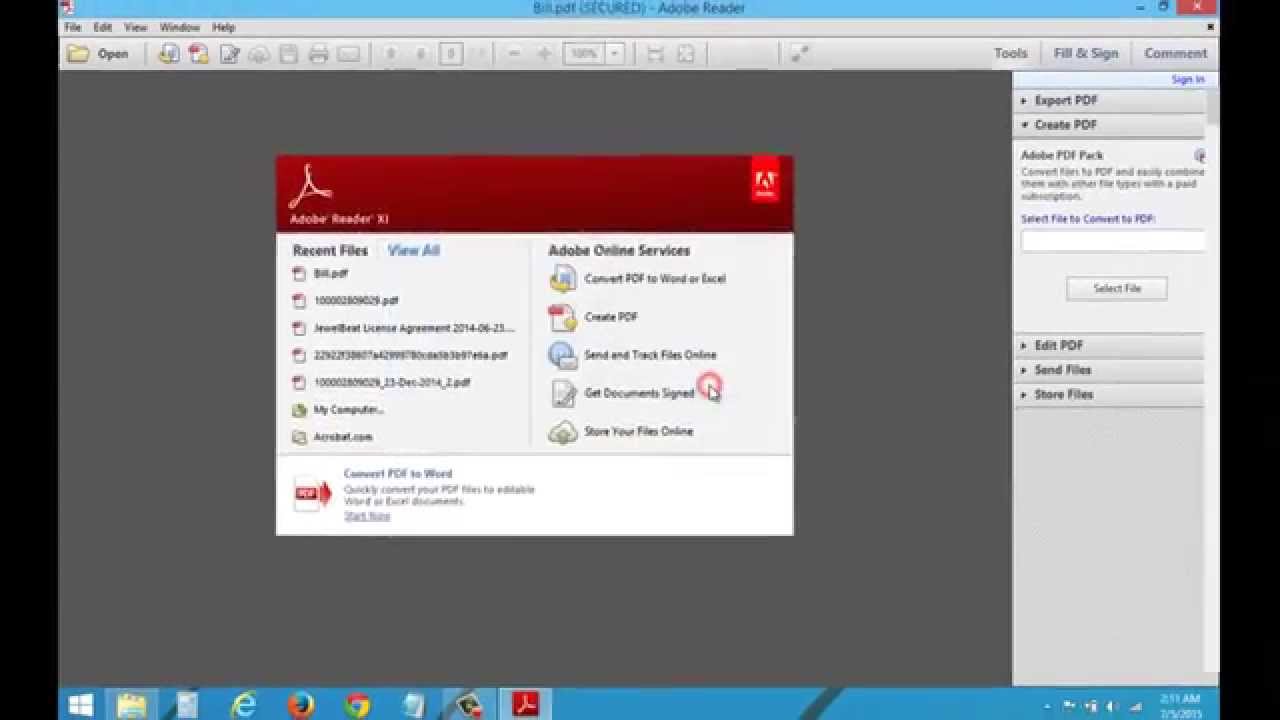The height and width of the screenshot is (720, 1280).
Task: Click the Send and Track Files Online icon
Action: pyautogui.click(x=563, y=355)
